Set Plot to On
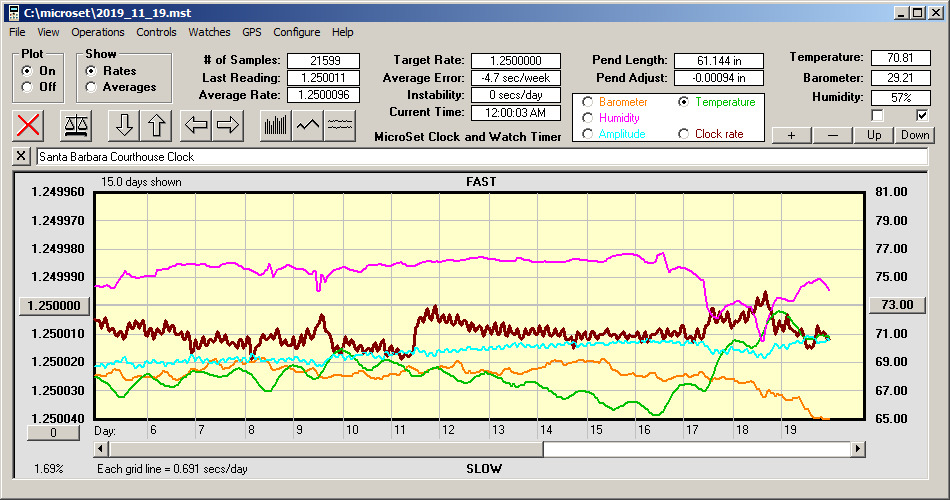The height and width of the screenshot is (500, 950). [27, 71]
